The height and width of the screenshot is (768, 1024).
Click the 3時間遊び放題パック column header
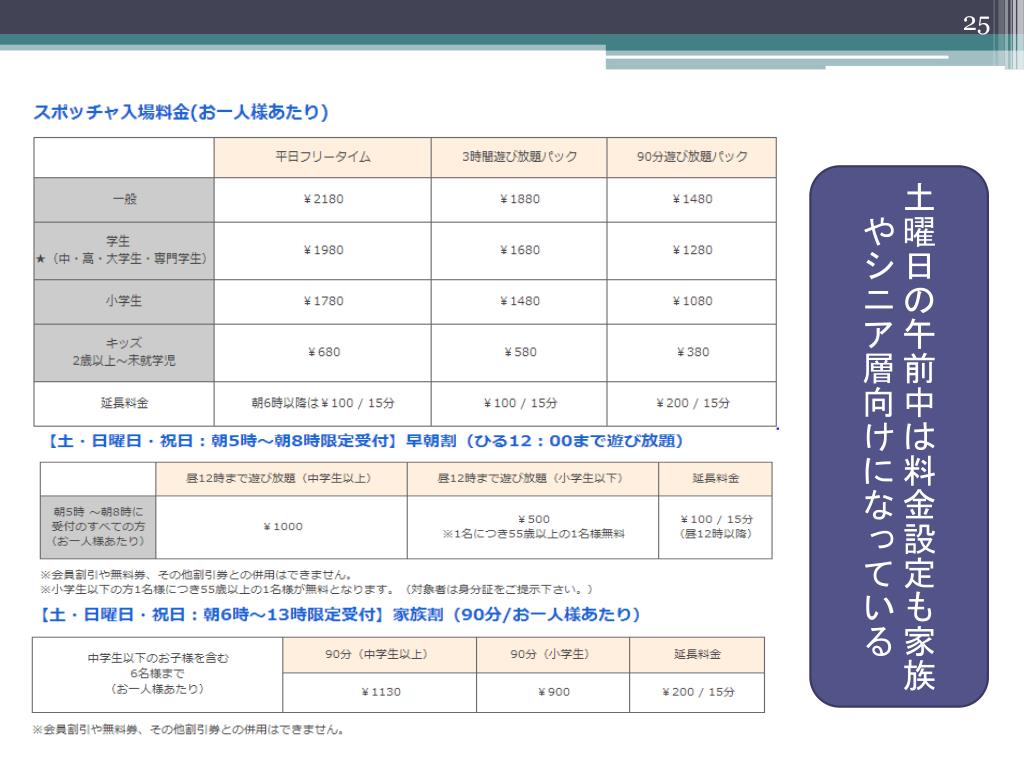click(x=519, y=157)
